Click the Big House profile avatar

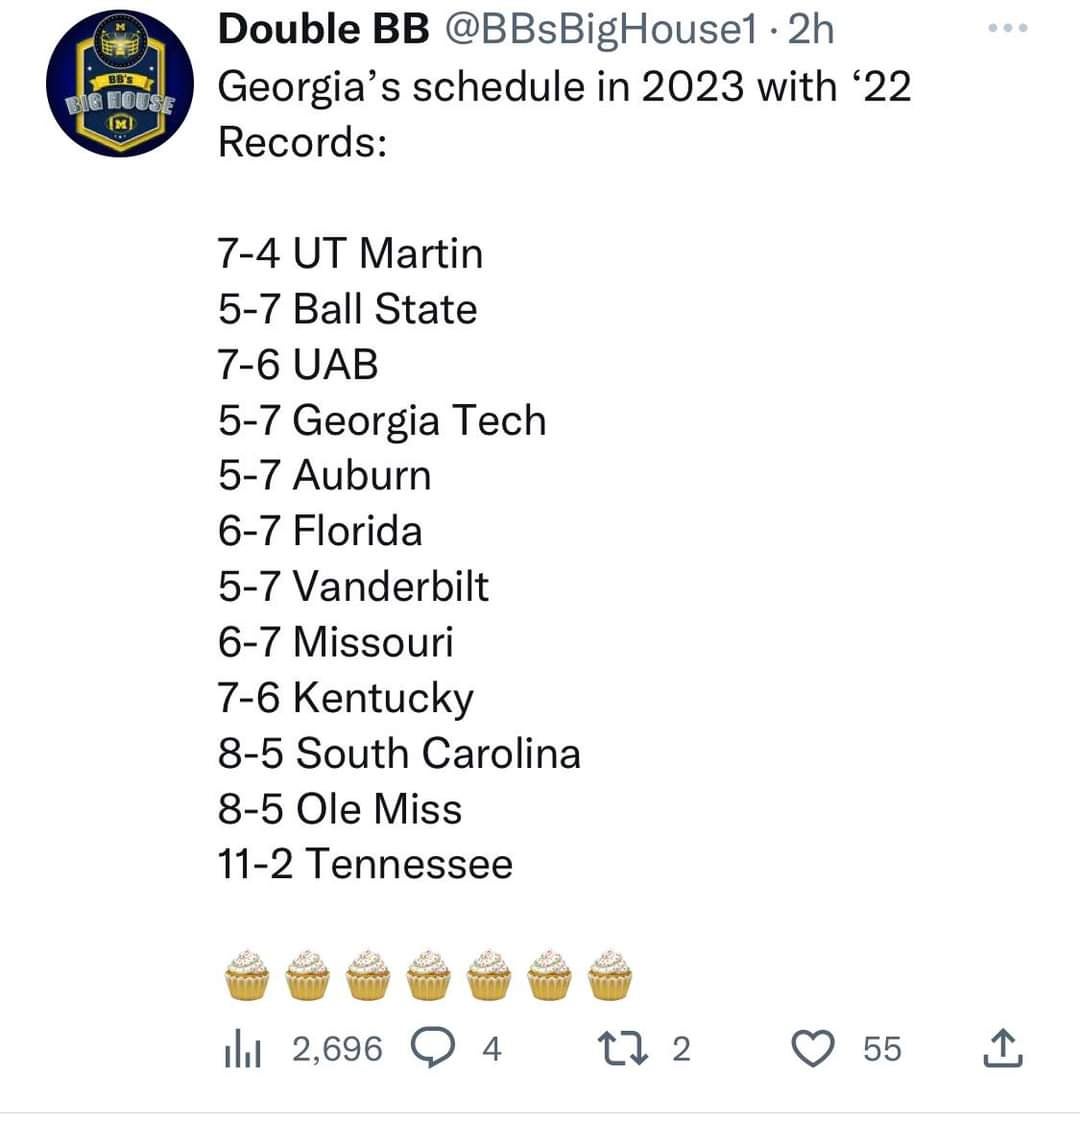[x=120, y=84]
